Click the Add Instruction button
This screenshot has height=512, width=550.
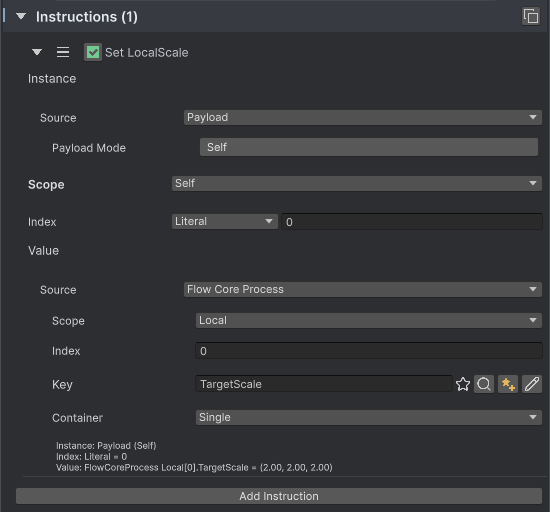[279, 496]
